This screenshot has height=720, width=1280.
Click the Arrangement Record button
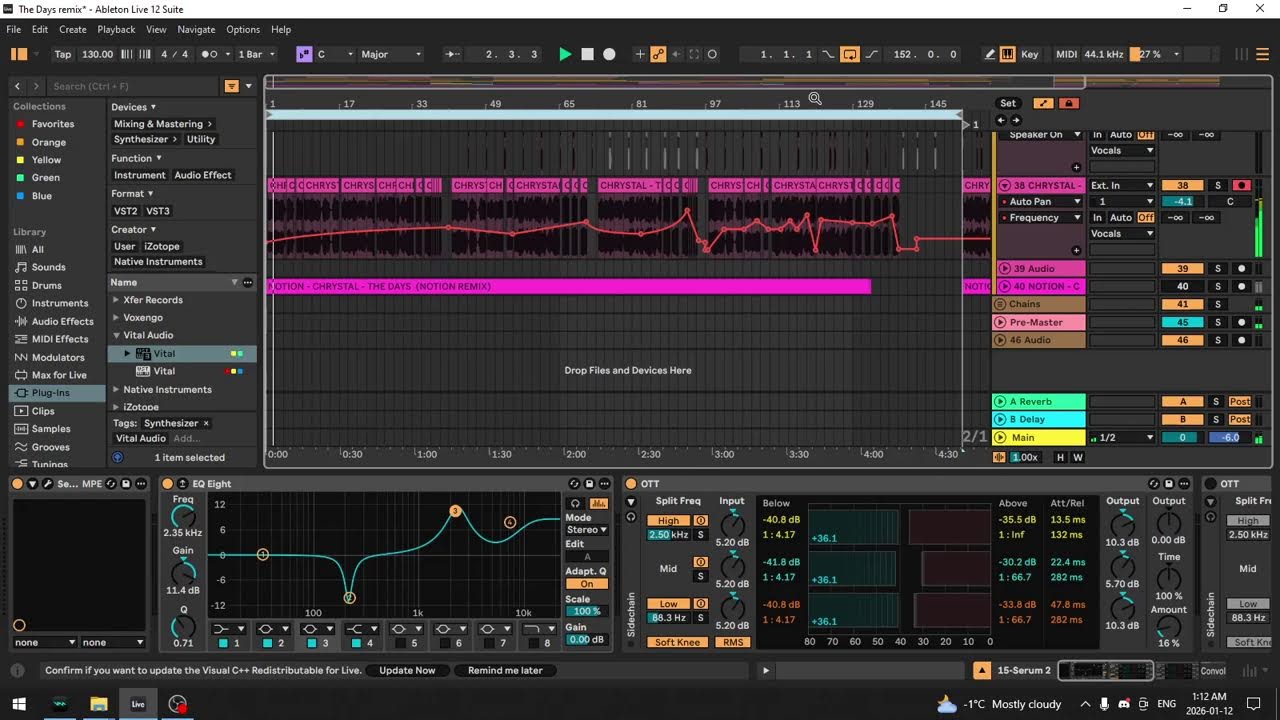coord(609,54)
